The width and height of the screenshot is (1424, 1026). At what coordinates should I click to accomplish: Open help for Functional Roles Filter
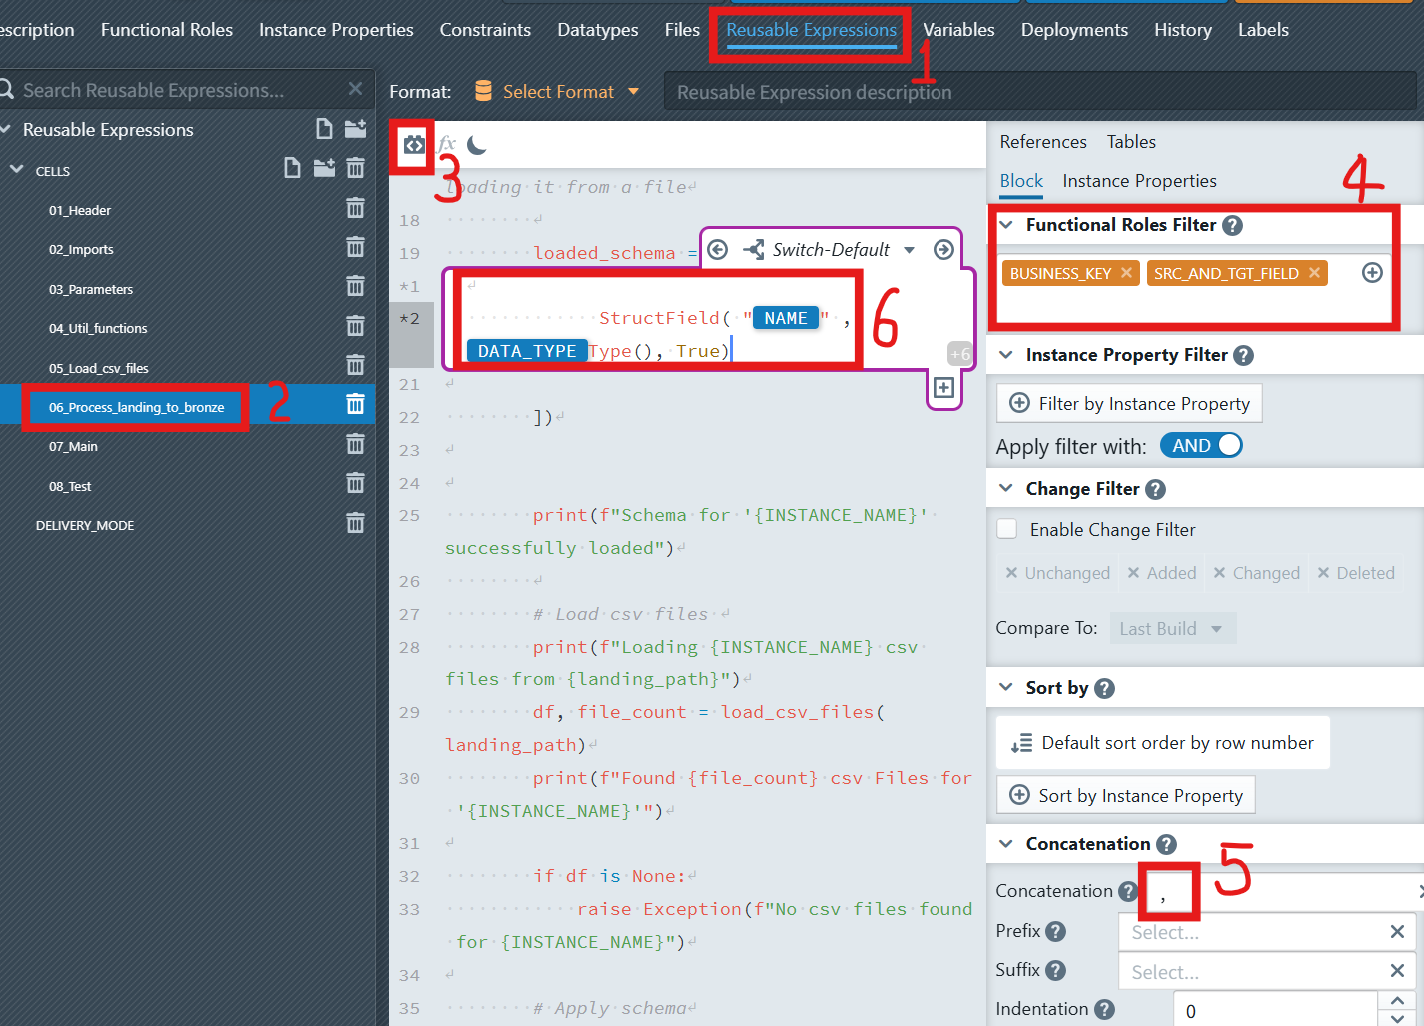click(x=1233, y=226)
